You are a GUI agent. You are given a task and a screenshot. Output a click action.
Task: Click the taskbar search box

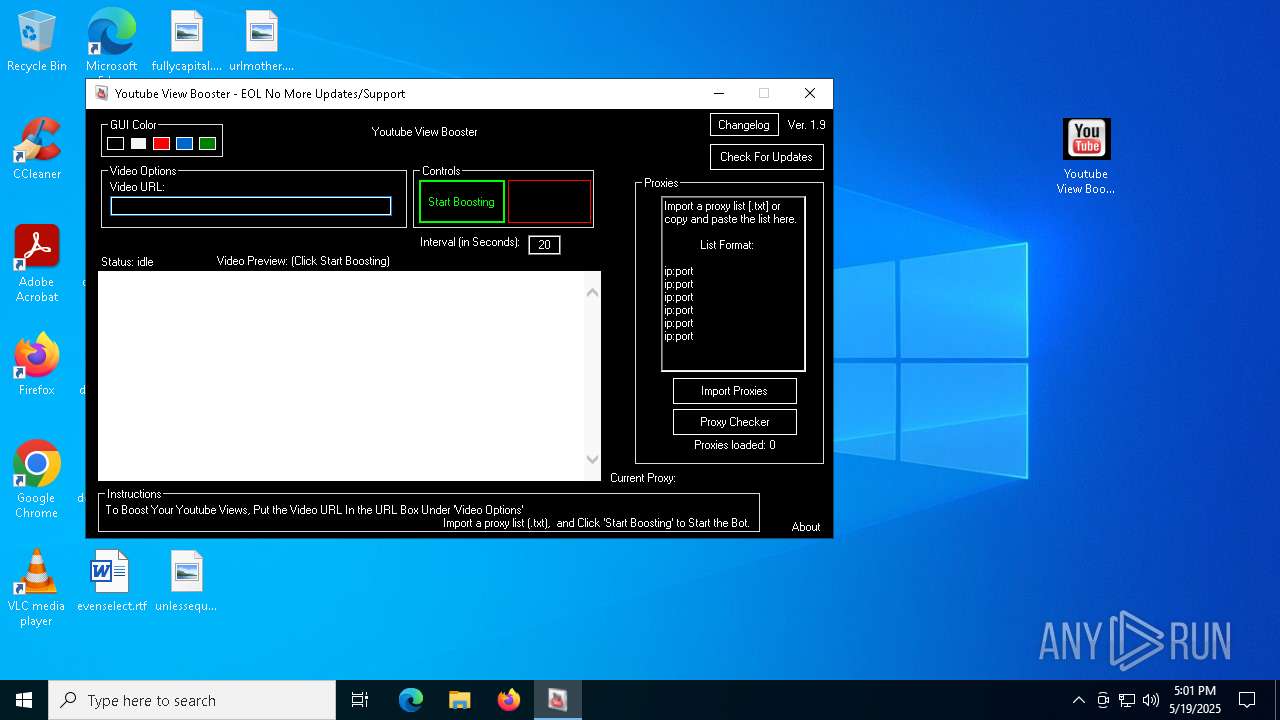coord(192,700)
